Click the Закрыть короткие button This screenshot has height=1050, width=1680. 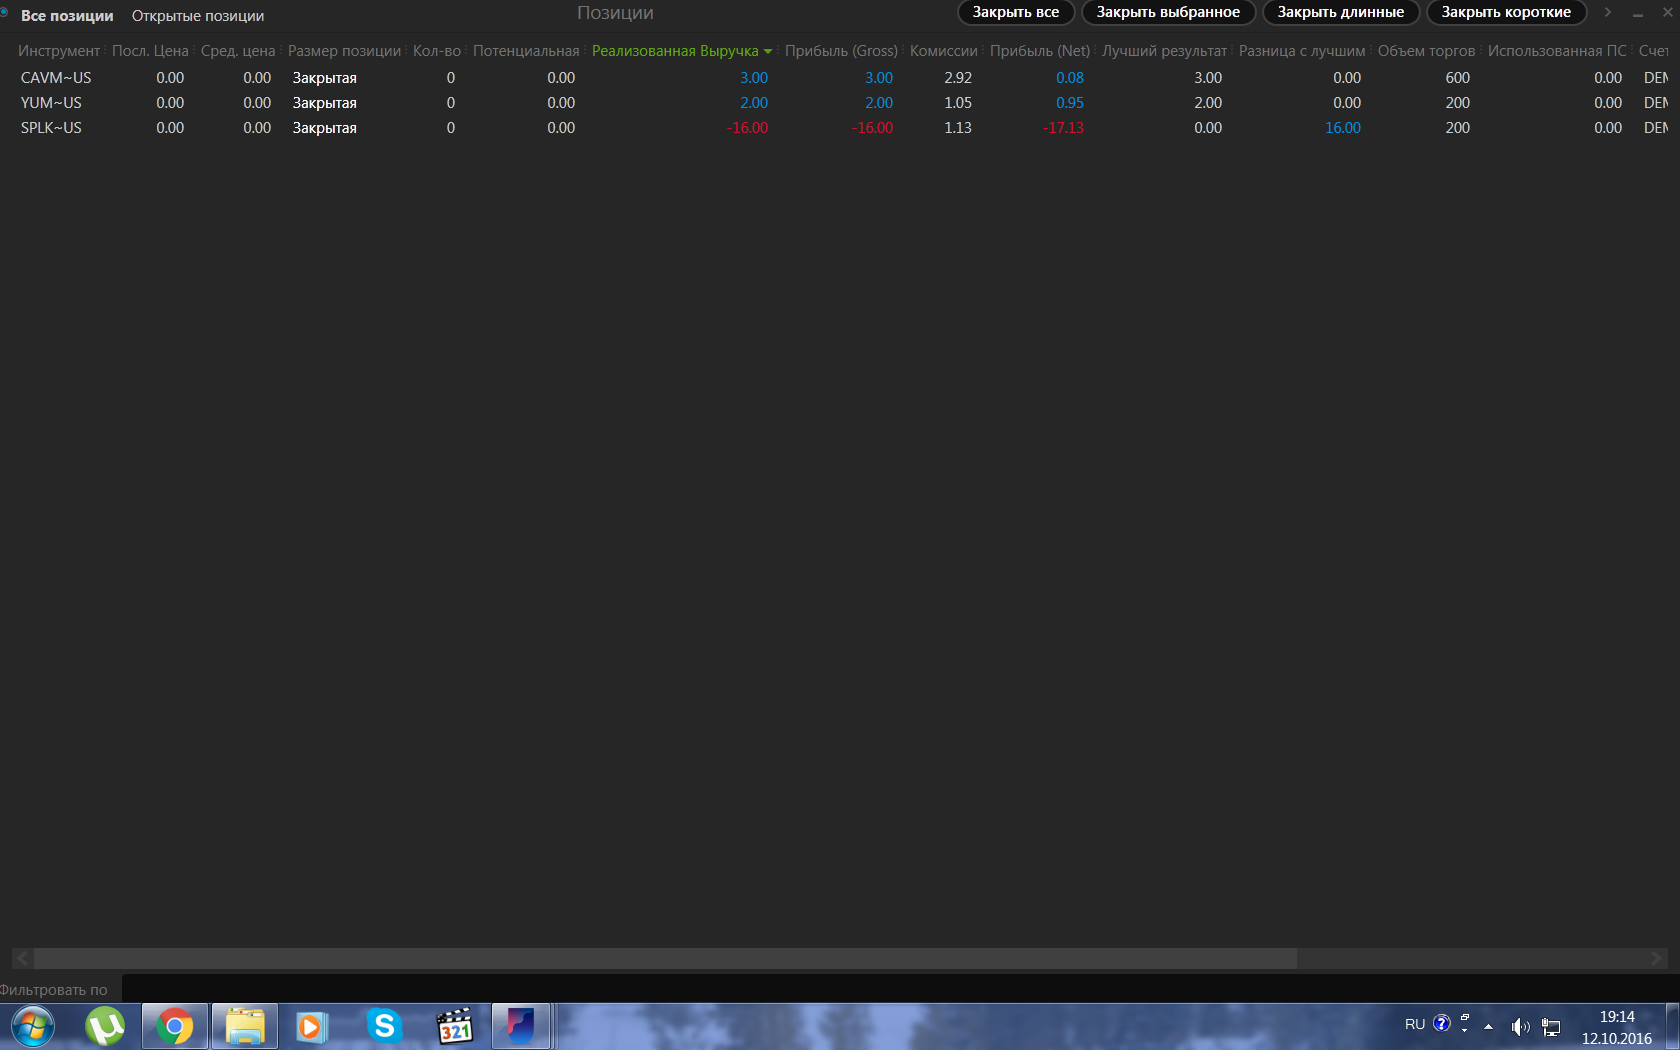click(x=1506, y=12)
